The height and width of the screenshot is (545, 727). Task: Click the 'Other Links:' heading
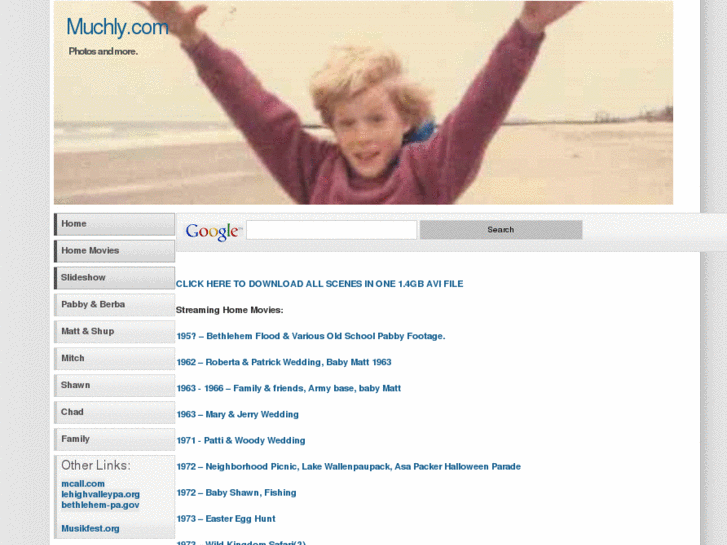[x=96, y=465]
